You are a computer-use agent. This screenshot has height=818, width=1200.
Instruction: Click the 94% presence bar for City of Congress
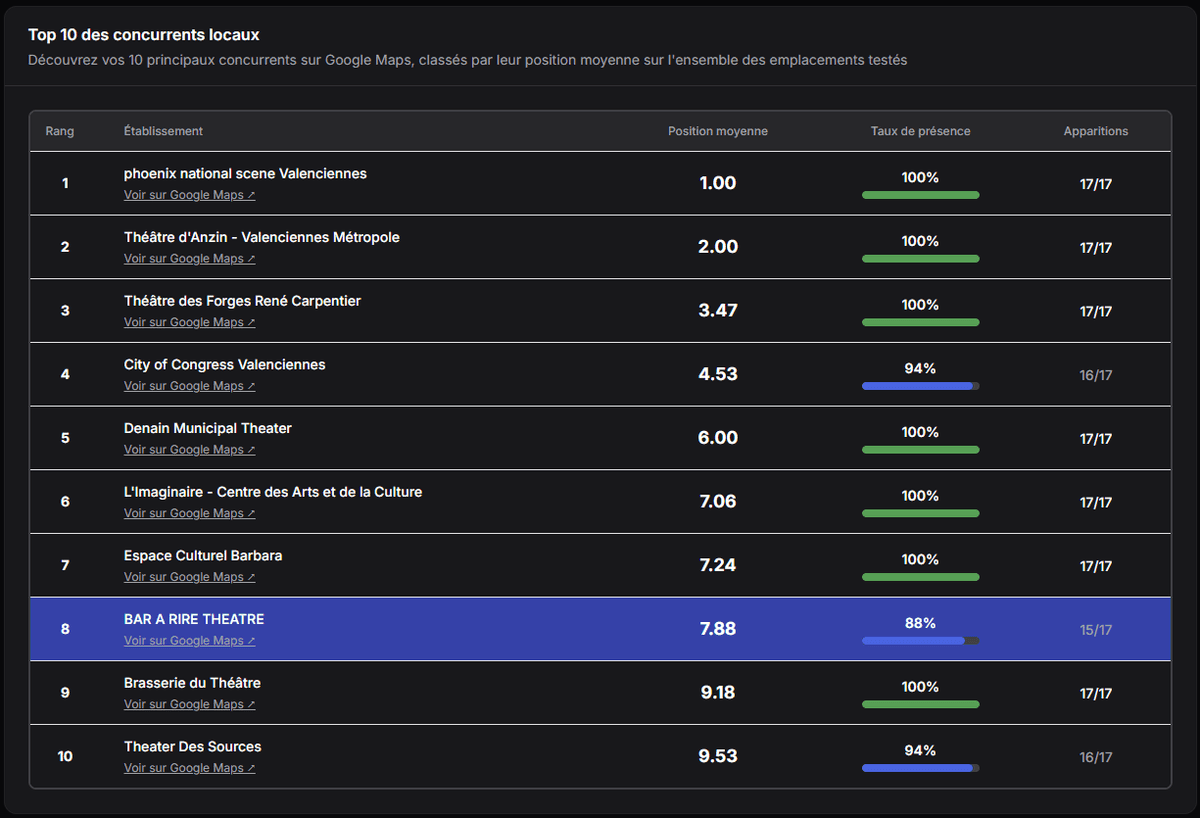click(x=920, y=386)
